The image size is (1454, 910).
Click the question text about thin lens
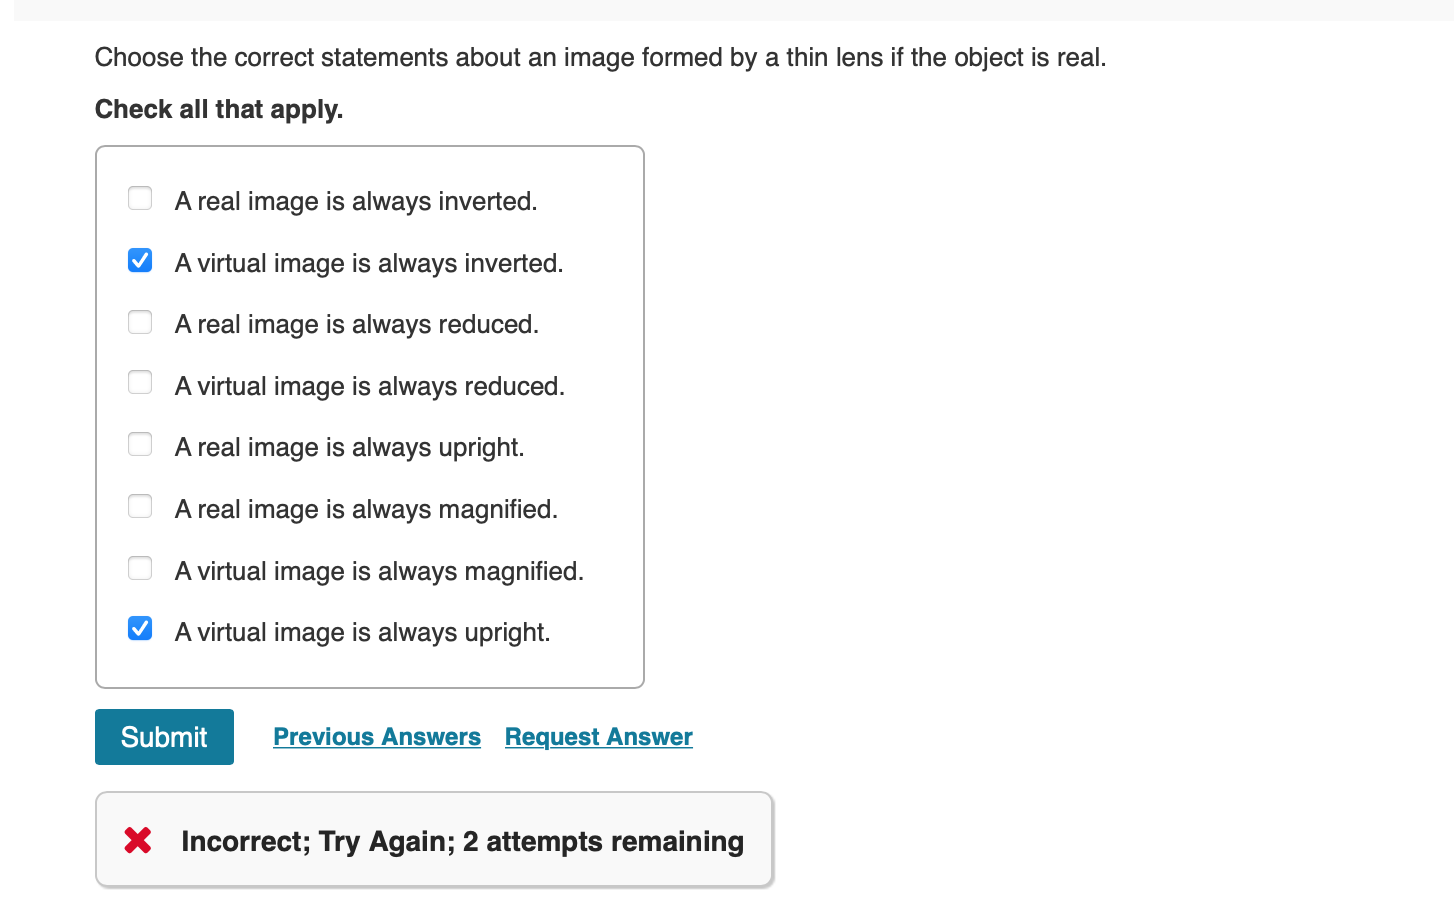(x=600, y=58)
